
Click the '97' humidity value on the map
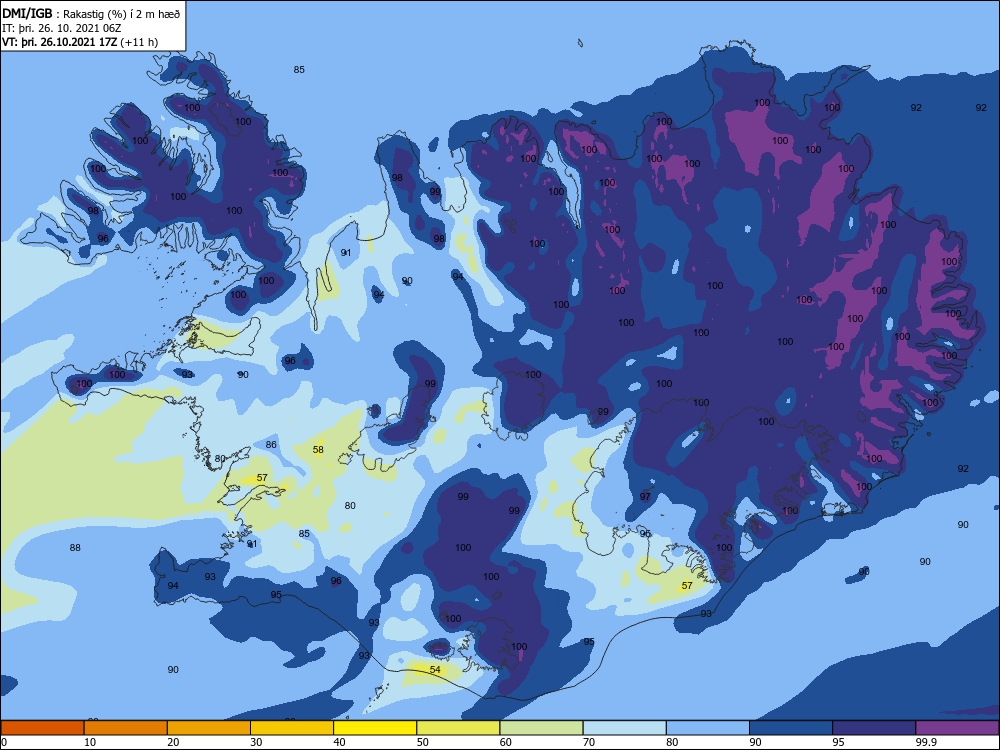point(645,496)
